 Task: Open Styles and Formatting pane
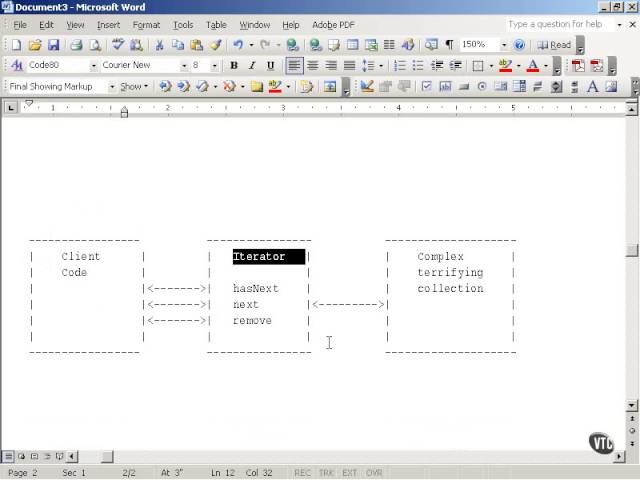[x=17, y=65]
